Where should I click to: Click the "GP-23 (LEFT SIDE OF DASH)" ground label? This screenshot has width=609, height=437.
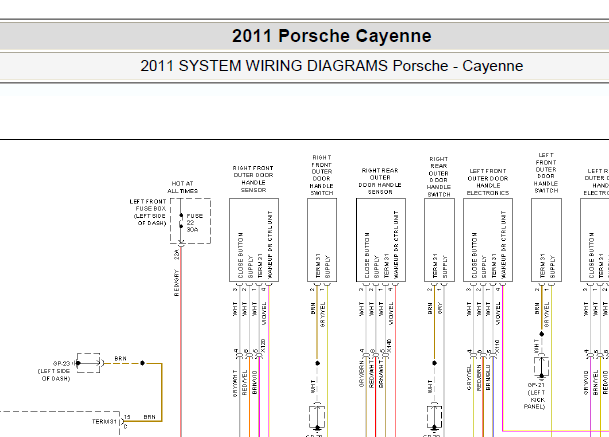point(54,371)
